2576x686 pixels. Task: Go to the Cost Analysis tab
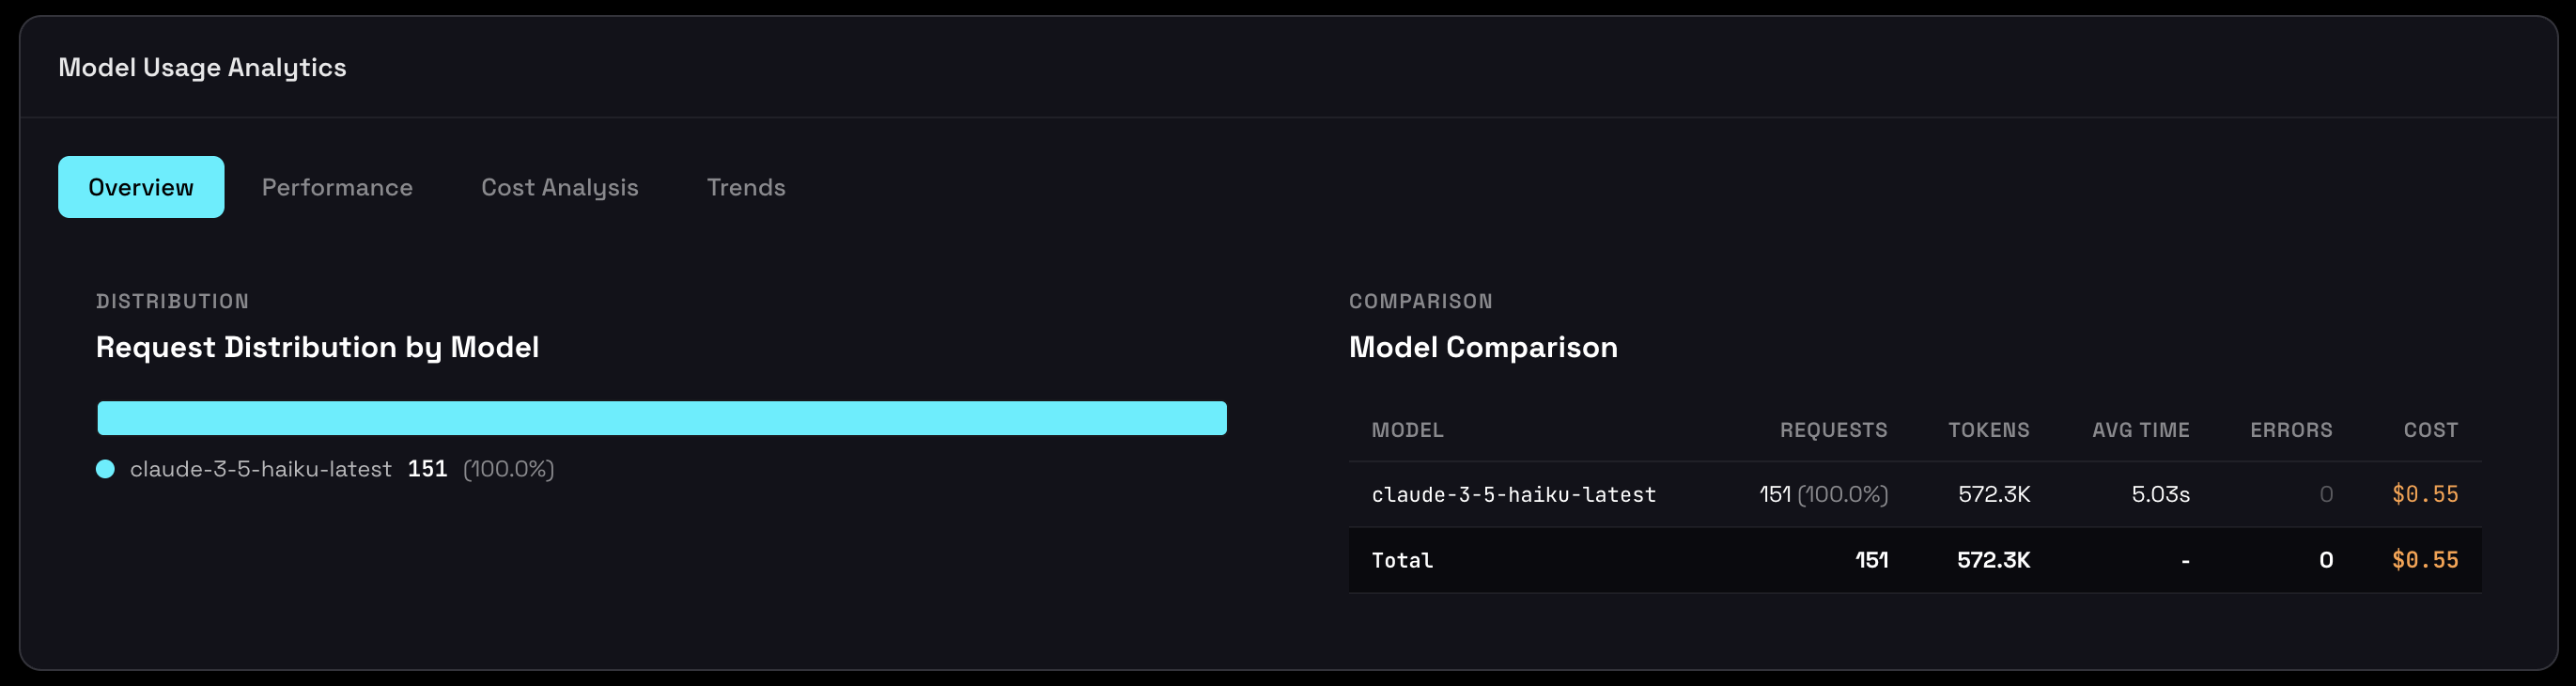[559, 187]
